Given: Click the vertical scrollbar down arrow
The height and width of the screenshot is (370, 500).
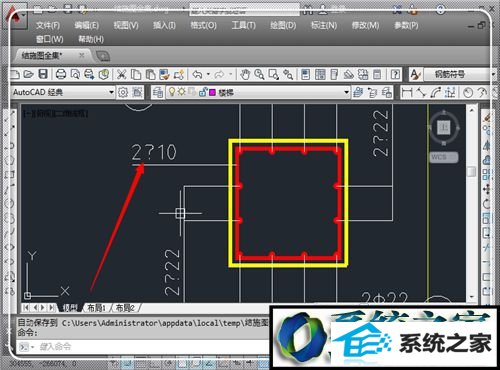Looking at the screenshot, I should click(x=472, y=297).
